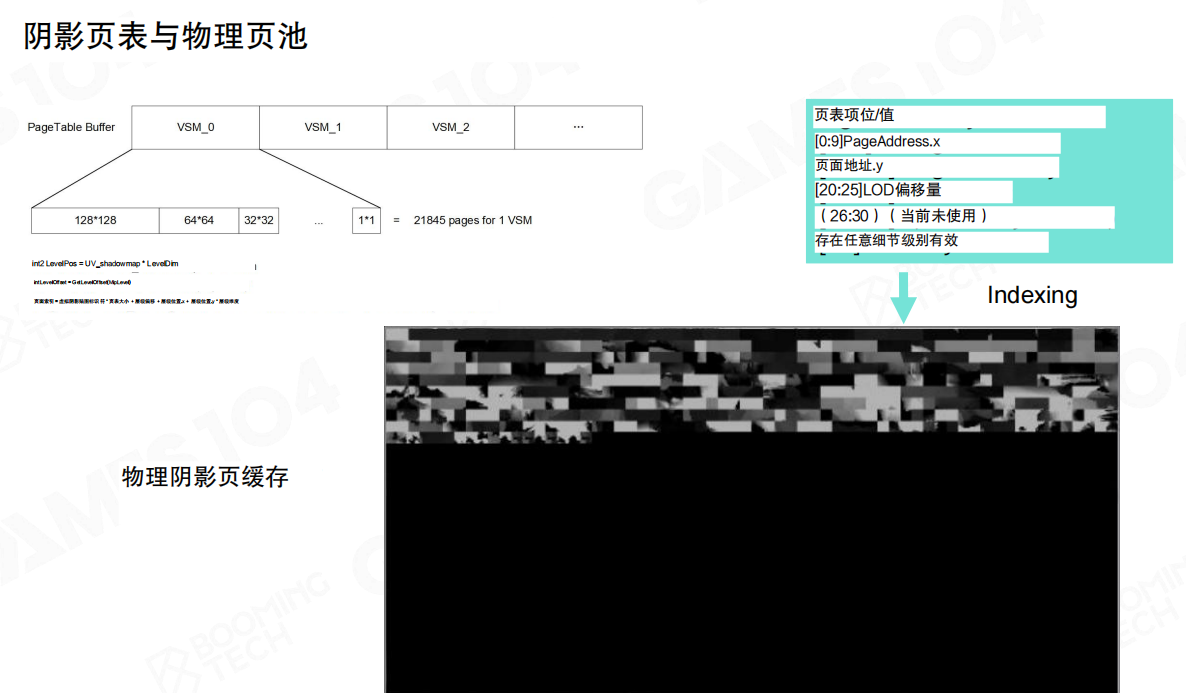Screen dimensions: 1186x693
Task: Click the VSM_2 buffer cell
Action: pos(451,128)
